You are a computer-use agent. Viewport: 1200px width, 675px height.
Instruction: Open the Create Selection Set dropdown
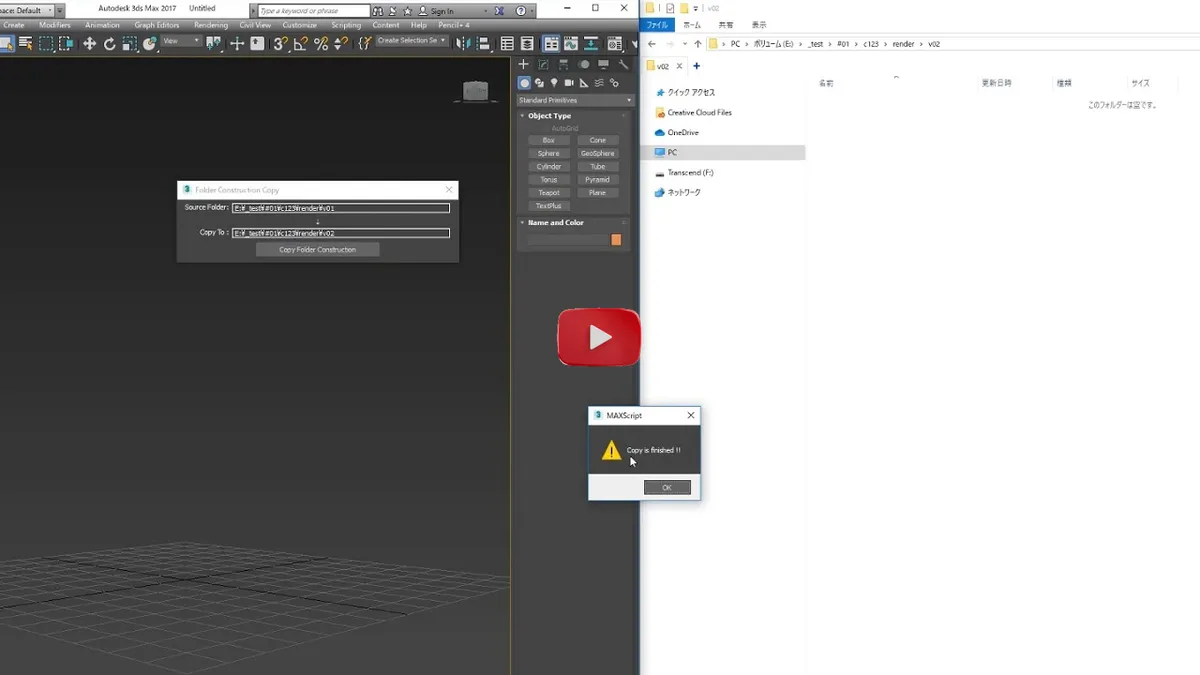click(x=412, y=41)
